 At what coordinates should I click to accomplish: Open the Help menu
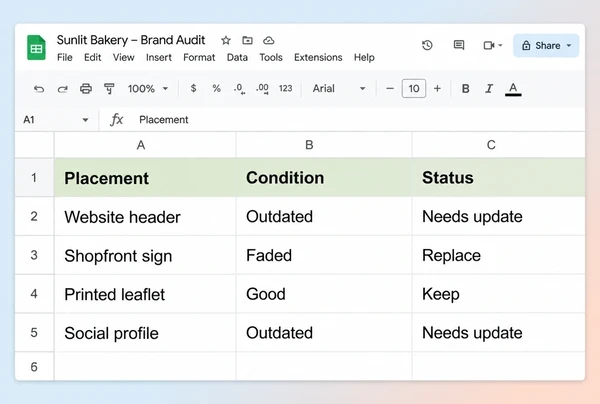pyautogui.click(x=364, y=57)
